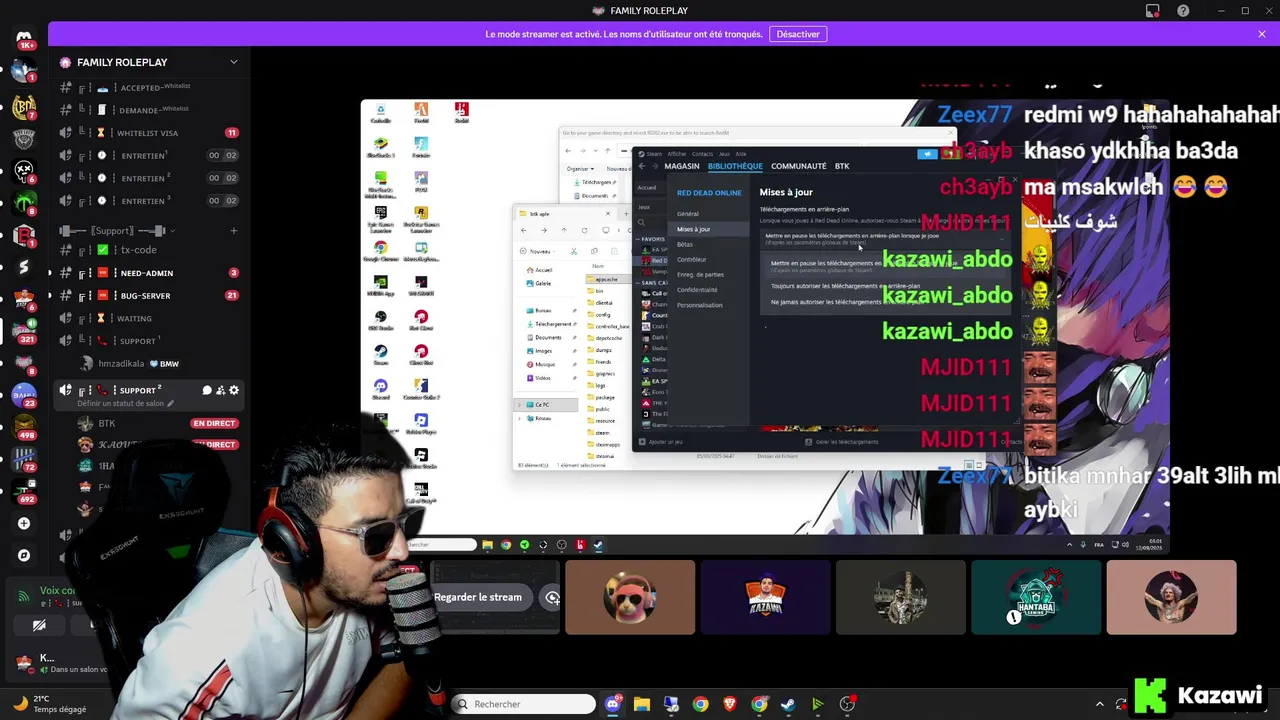Viewport: 1280px width, 720px height.
Task: Click the Regarder le stream button
Action: click(x=478, y=597)
